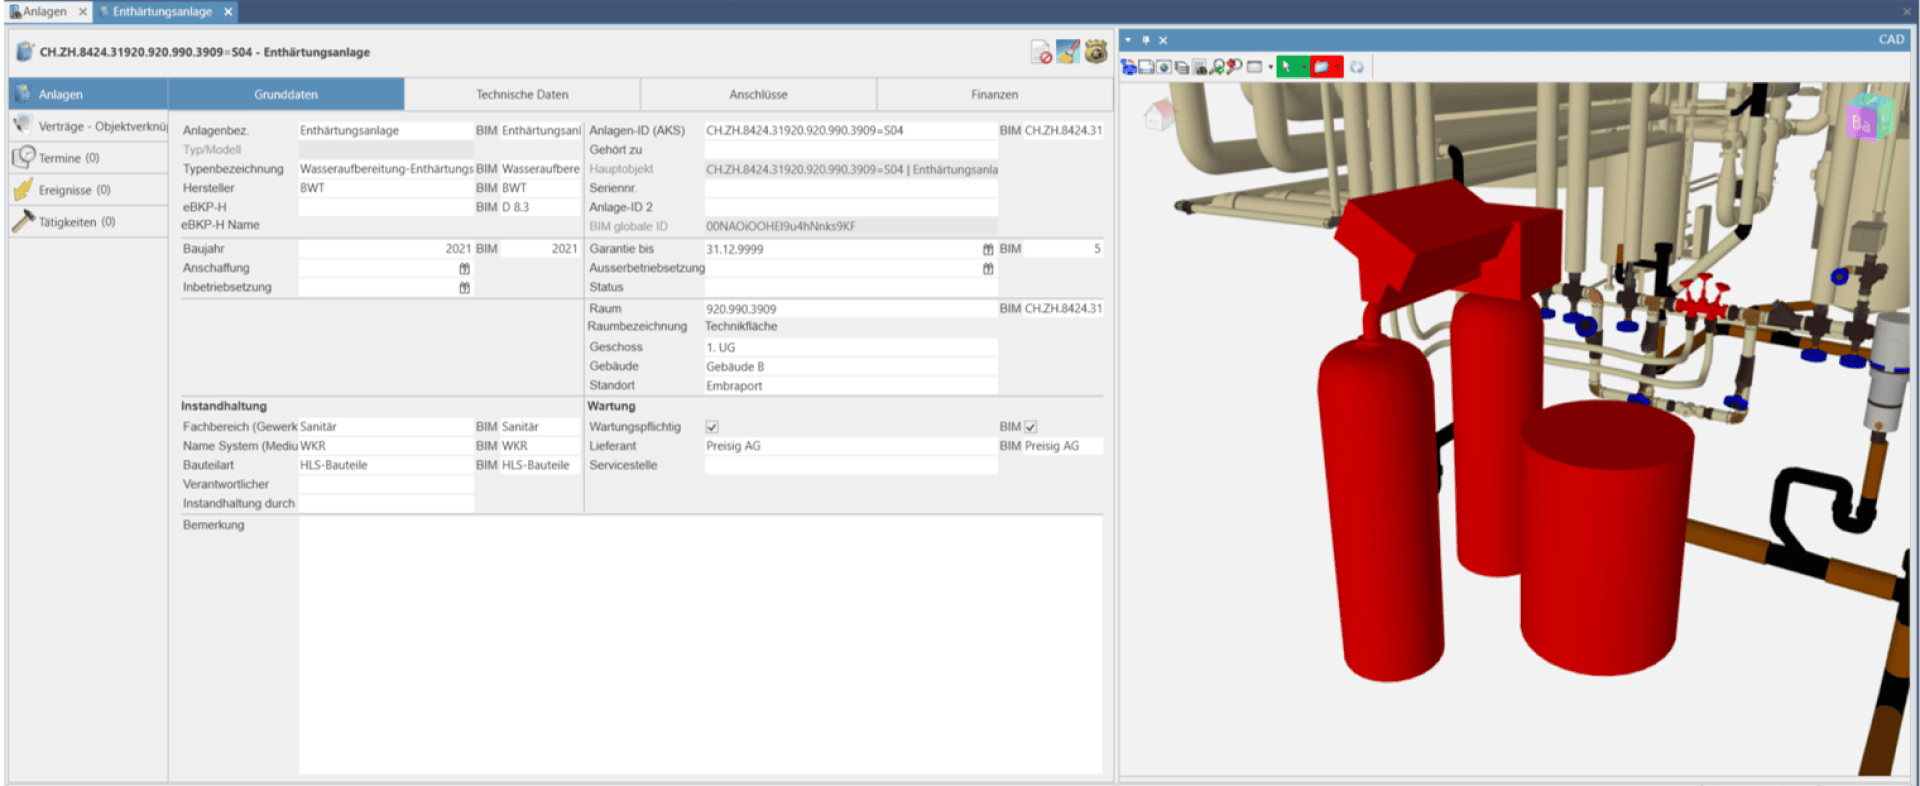Open the CAD panel options dropdown arrow
Viewport: 1920px width, 786px height.
1128,40
